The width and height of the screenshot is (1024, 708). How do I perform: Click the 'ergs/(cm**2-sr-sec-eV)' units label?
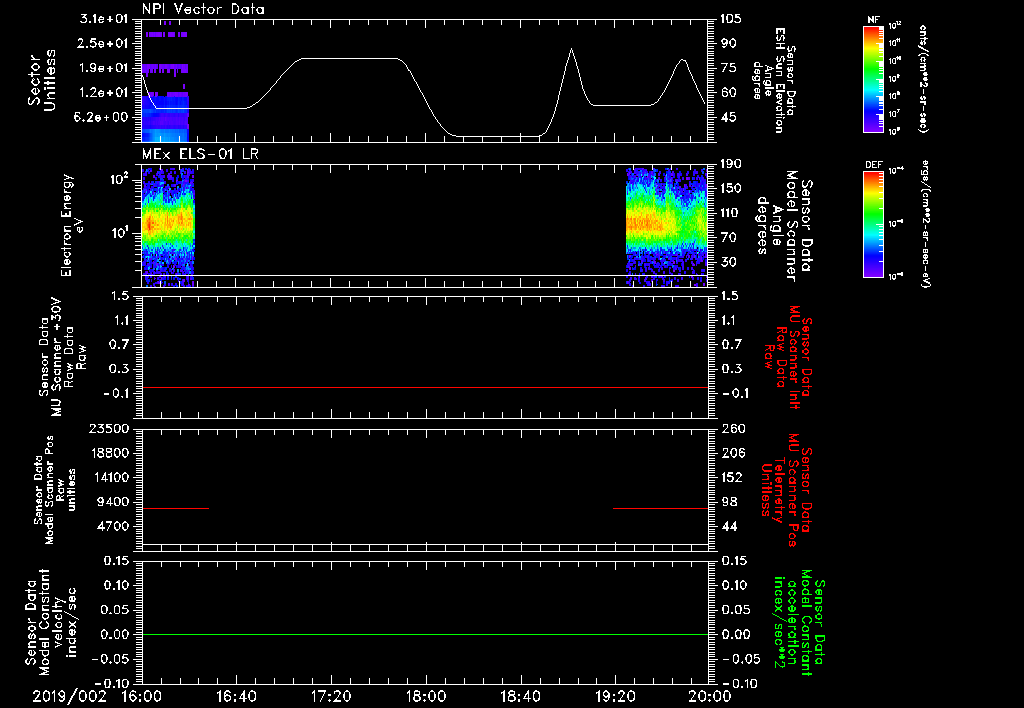point(927,223)
